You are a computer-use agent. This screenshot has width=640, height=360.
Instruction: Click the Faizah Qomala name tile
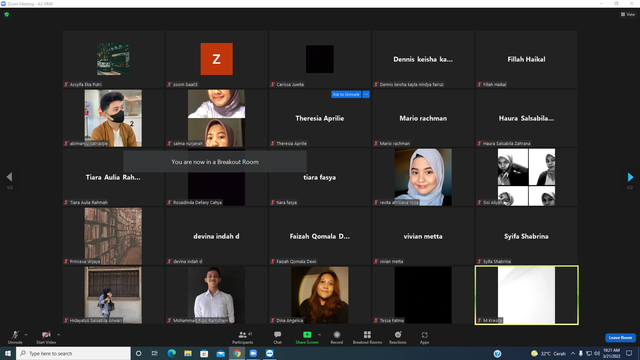[320, 236]
